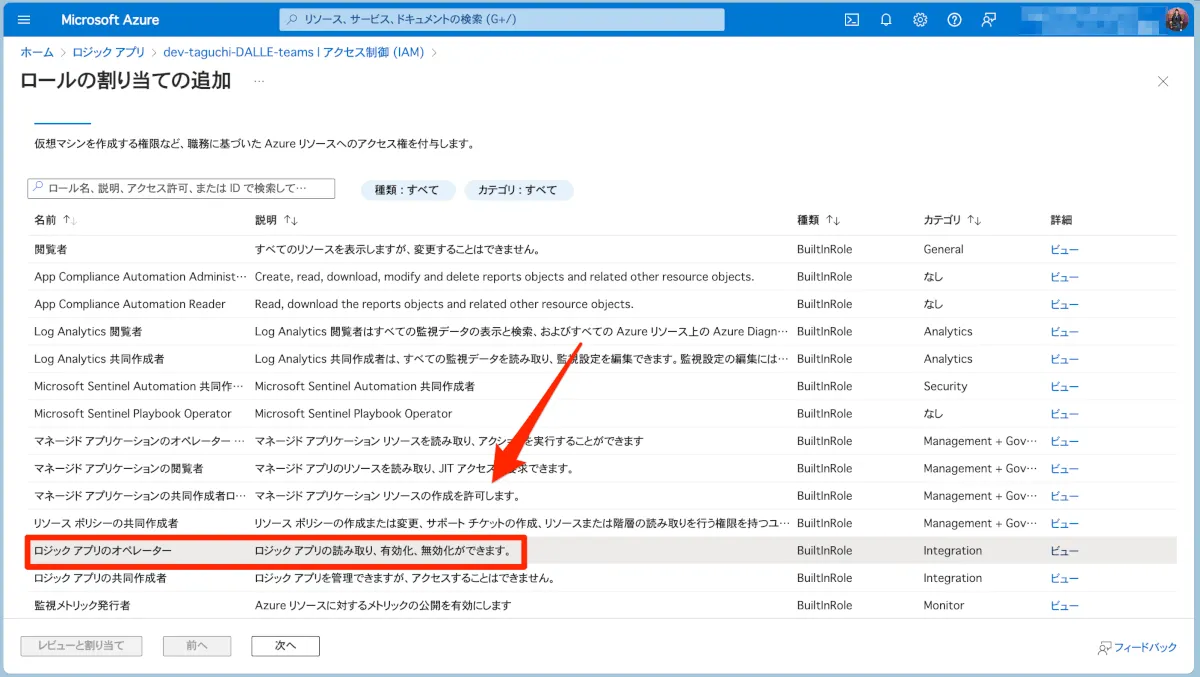Open the 種類 : すべて filter

[x=407, y=190]
